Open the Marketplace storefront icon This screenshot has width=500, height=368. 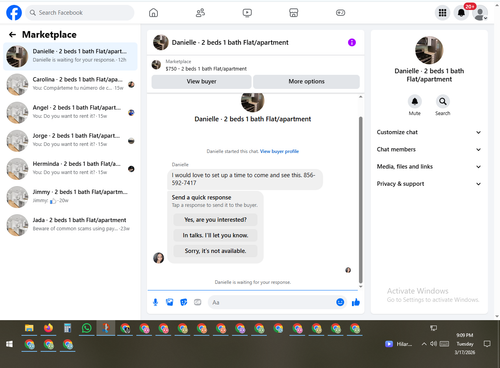(294, 13)
